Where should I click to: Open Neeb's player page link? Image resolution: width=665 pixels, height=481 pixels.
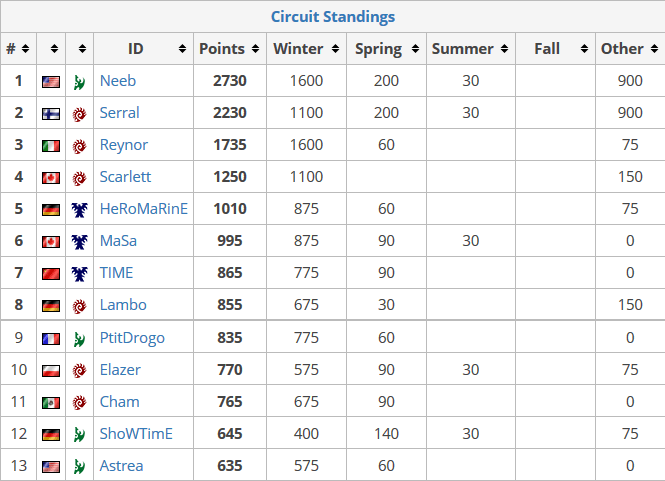[118, 81]
